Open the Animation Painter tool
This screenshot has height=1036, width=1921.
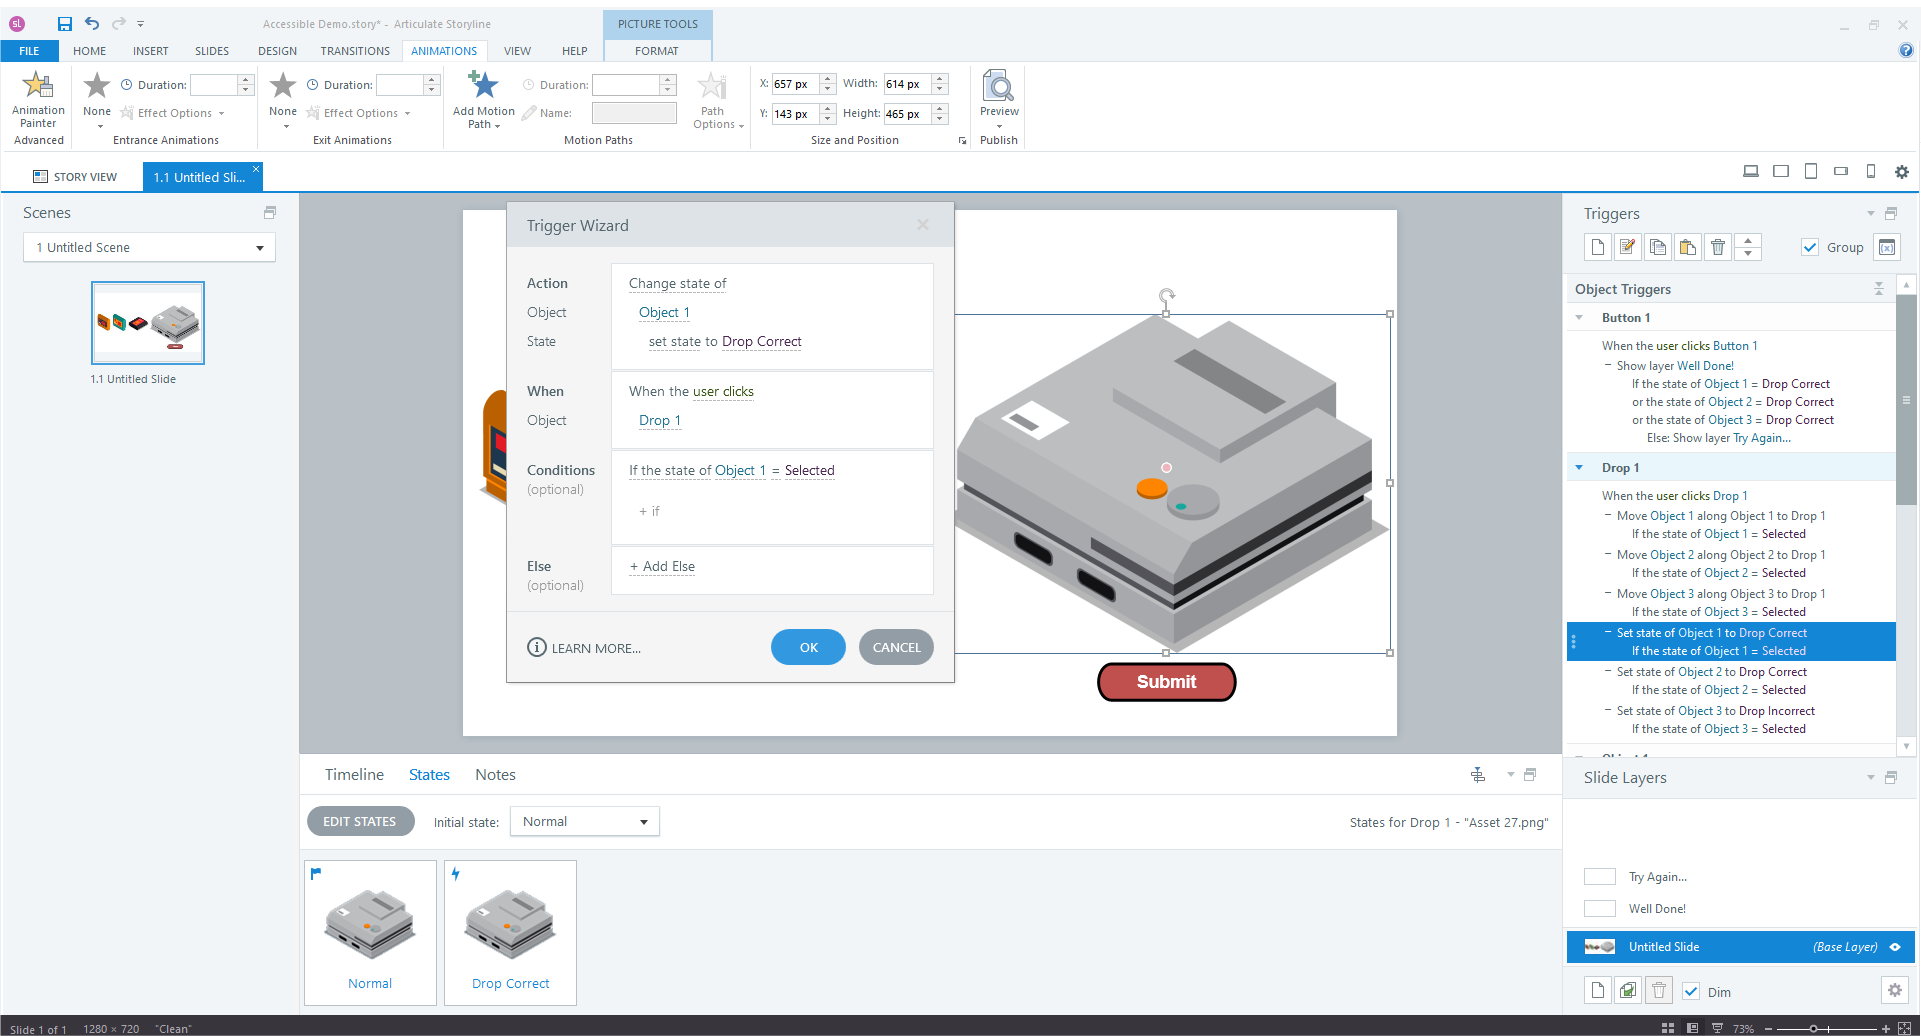tap(38, 100)
